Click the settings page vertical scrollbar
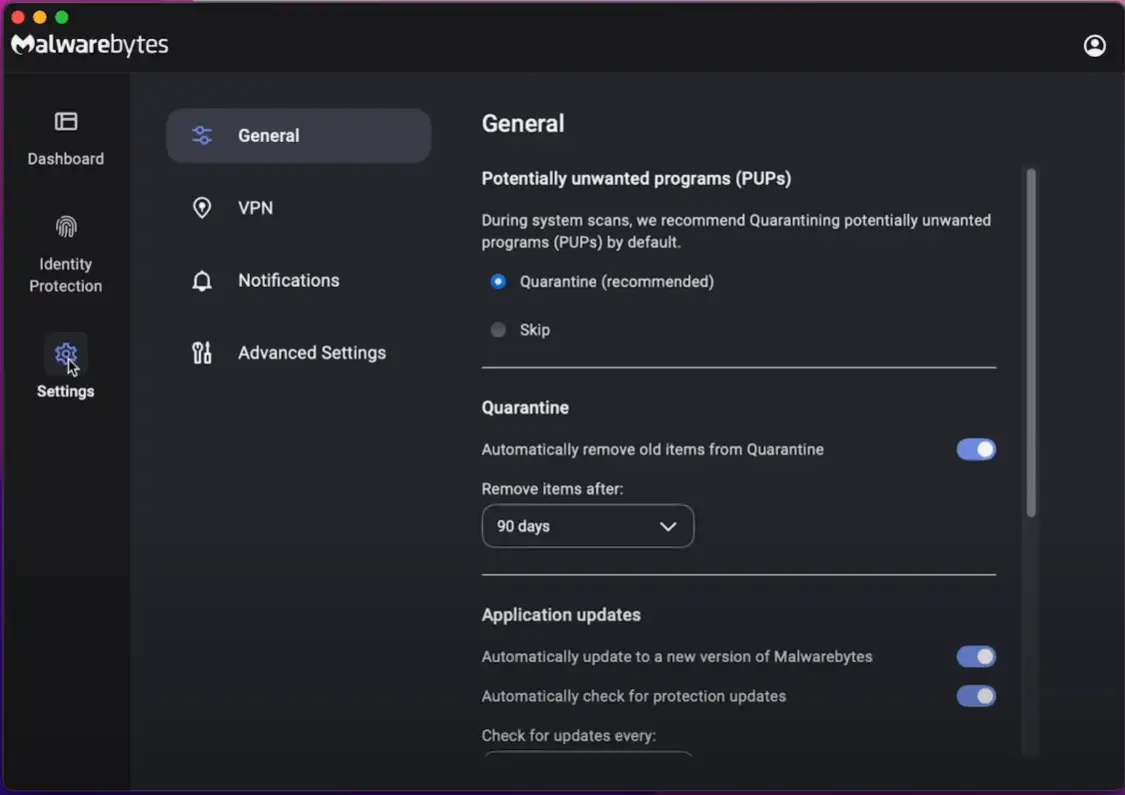The width and height of the screenshot is (1125, 795). 1031,342
